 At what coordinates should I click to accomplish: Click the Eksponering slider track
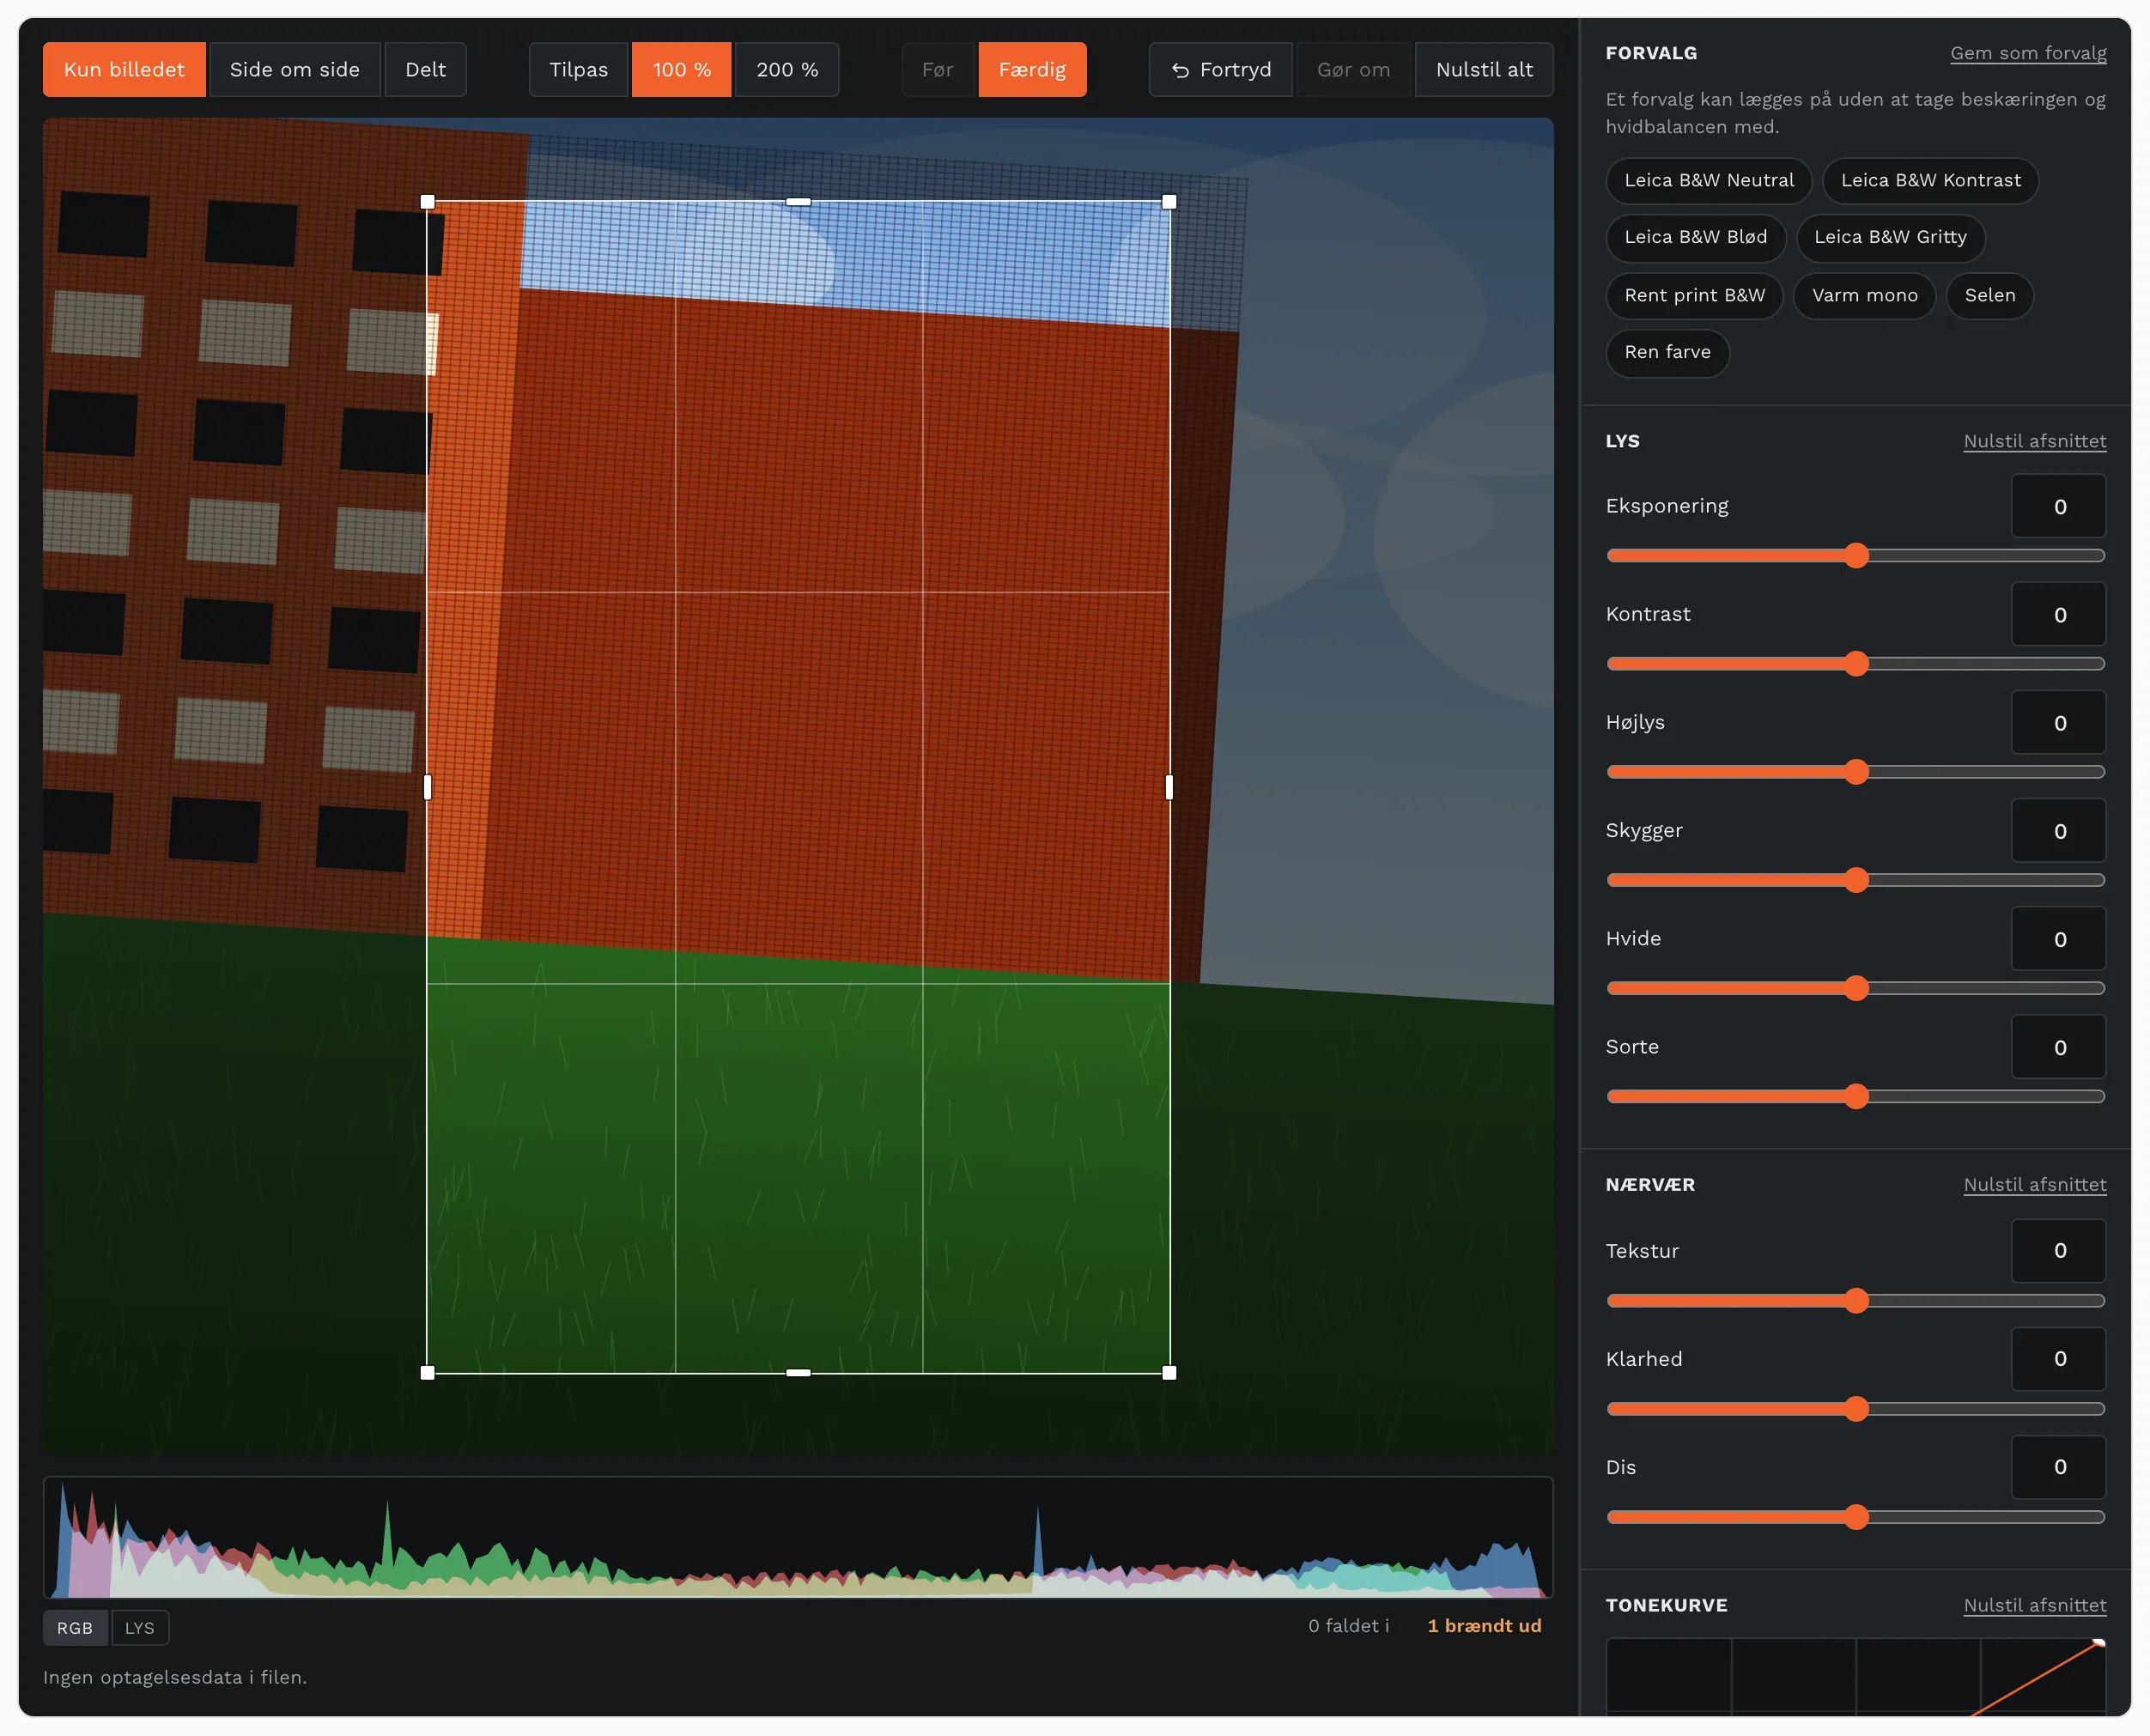tap(1856, 556)
